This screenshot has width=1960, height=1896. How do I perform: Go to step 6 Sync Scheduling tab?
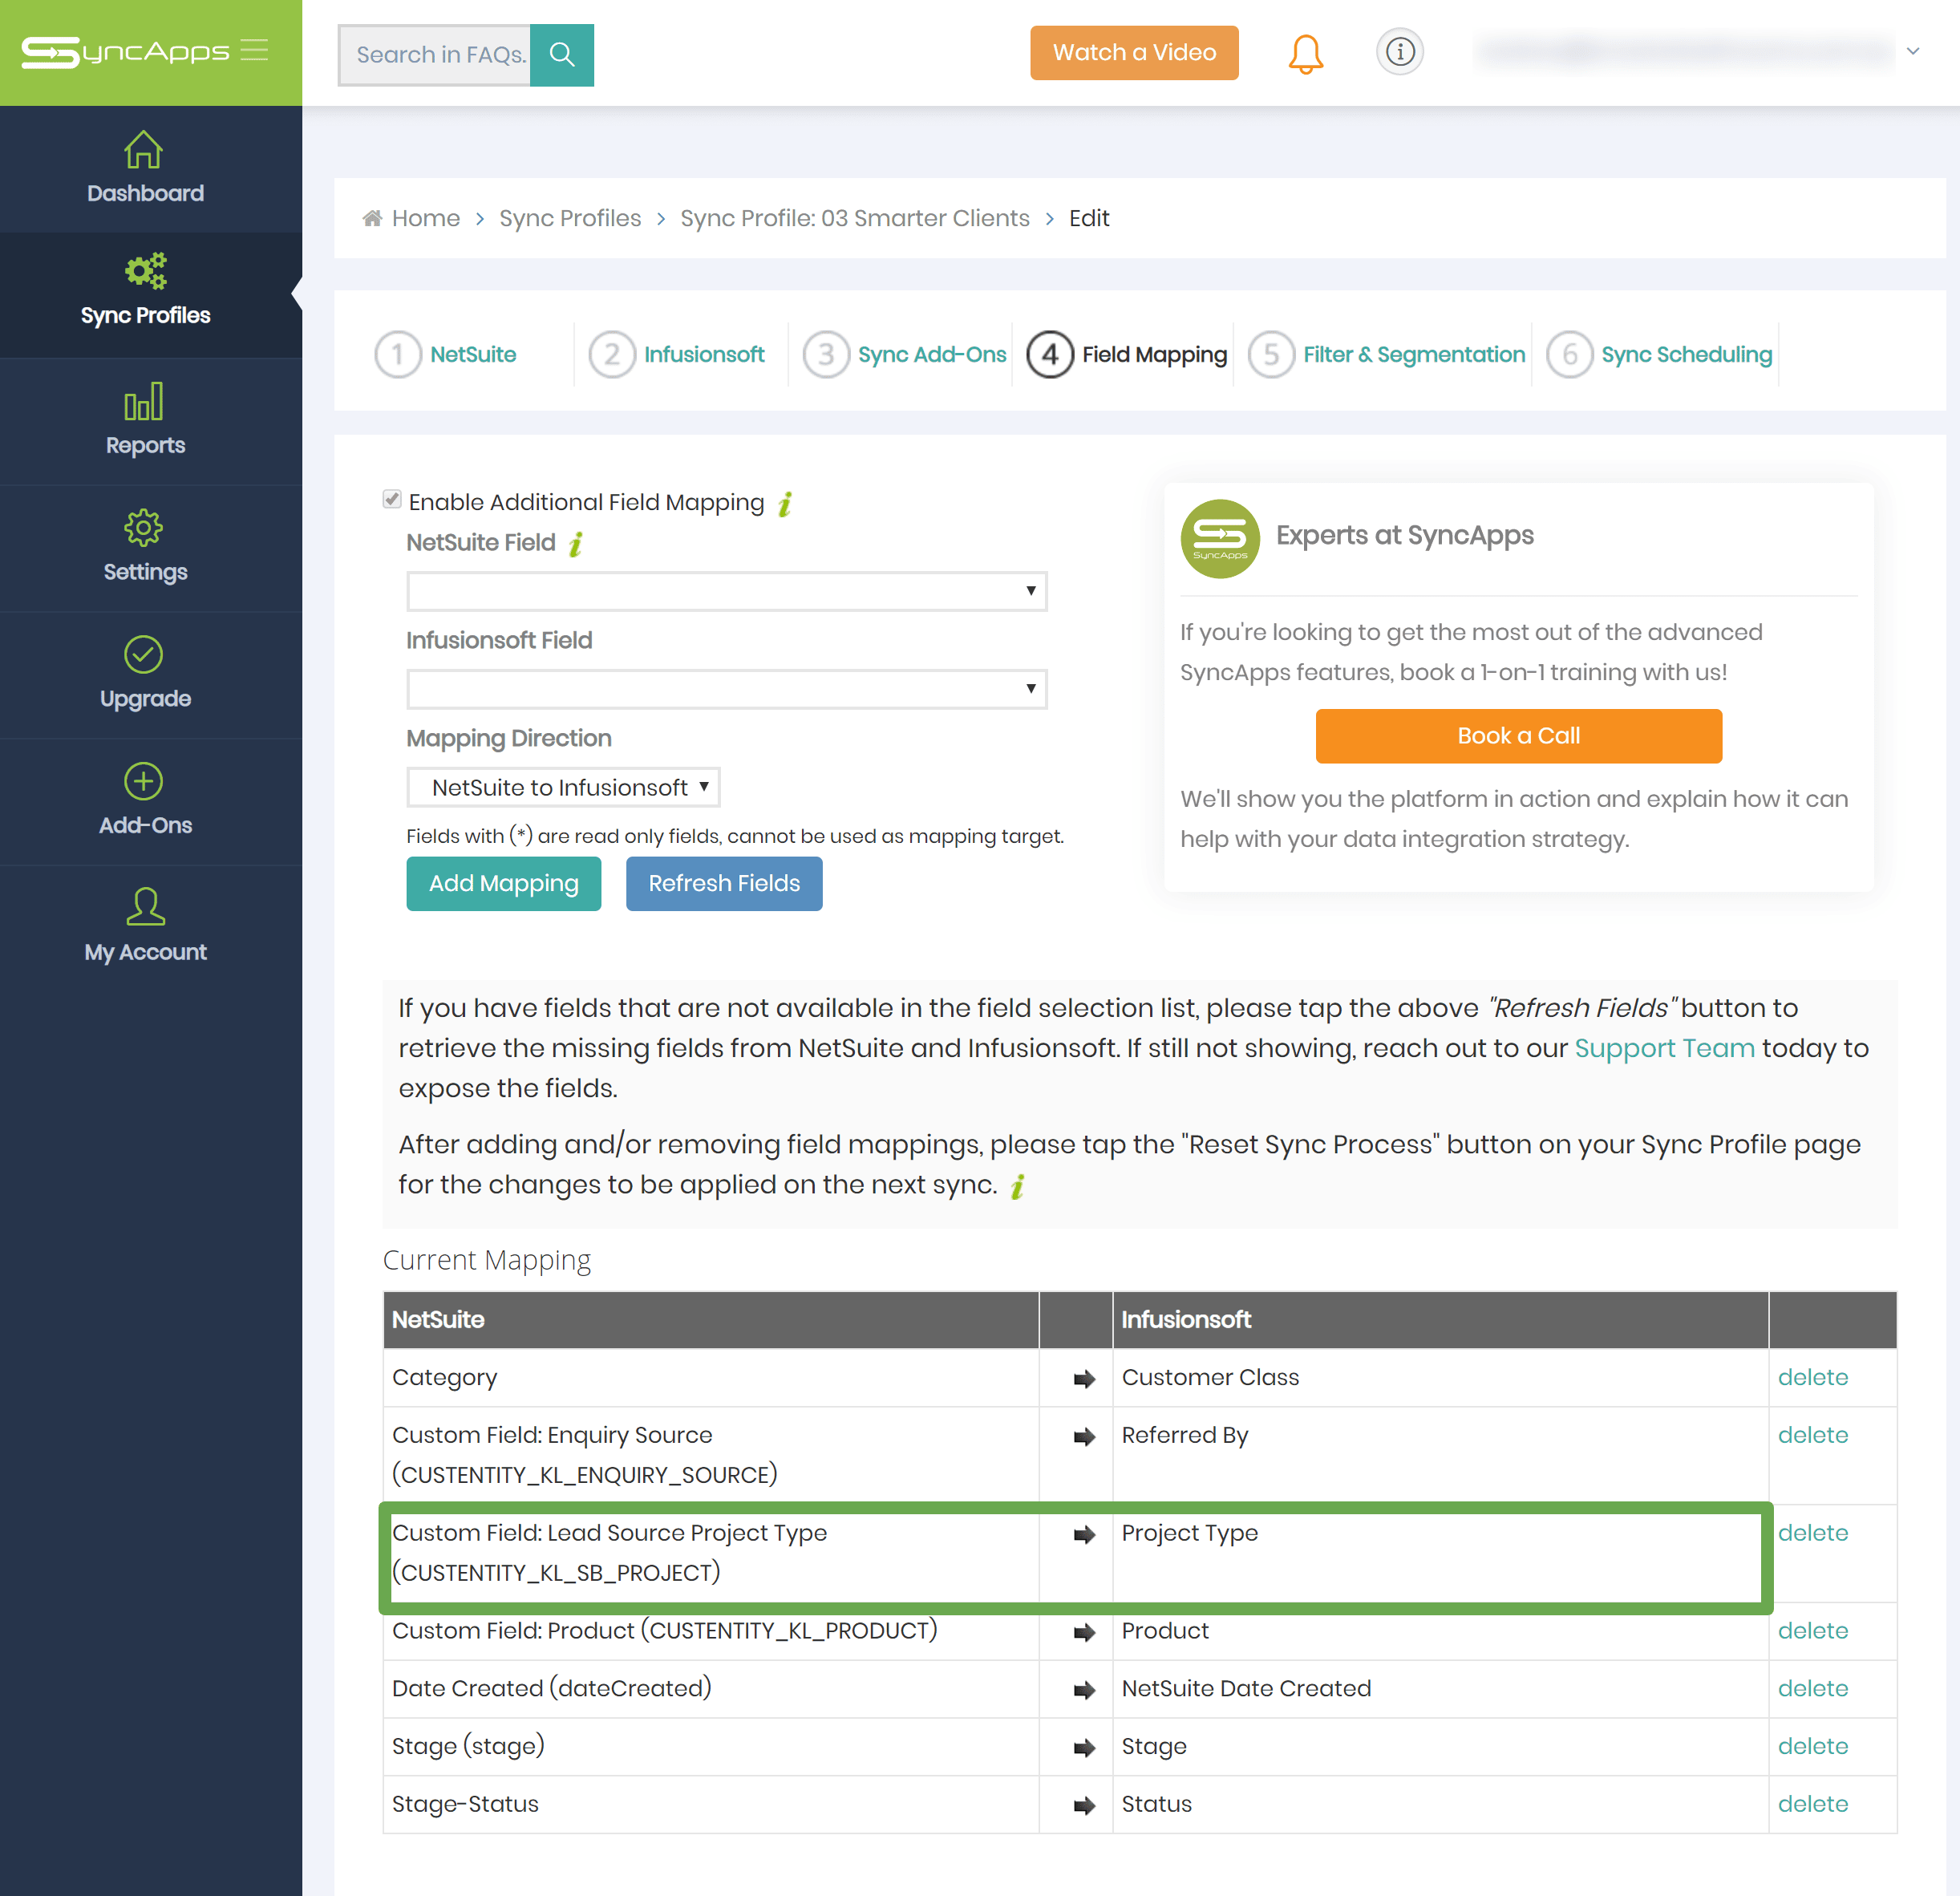1659,354
